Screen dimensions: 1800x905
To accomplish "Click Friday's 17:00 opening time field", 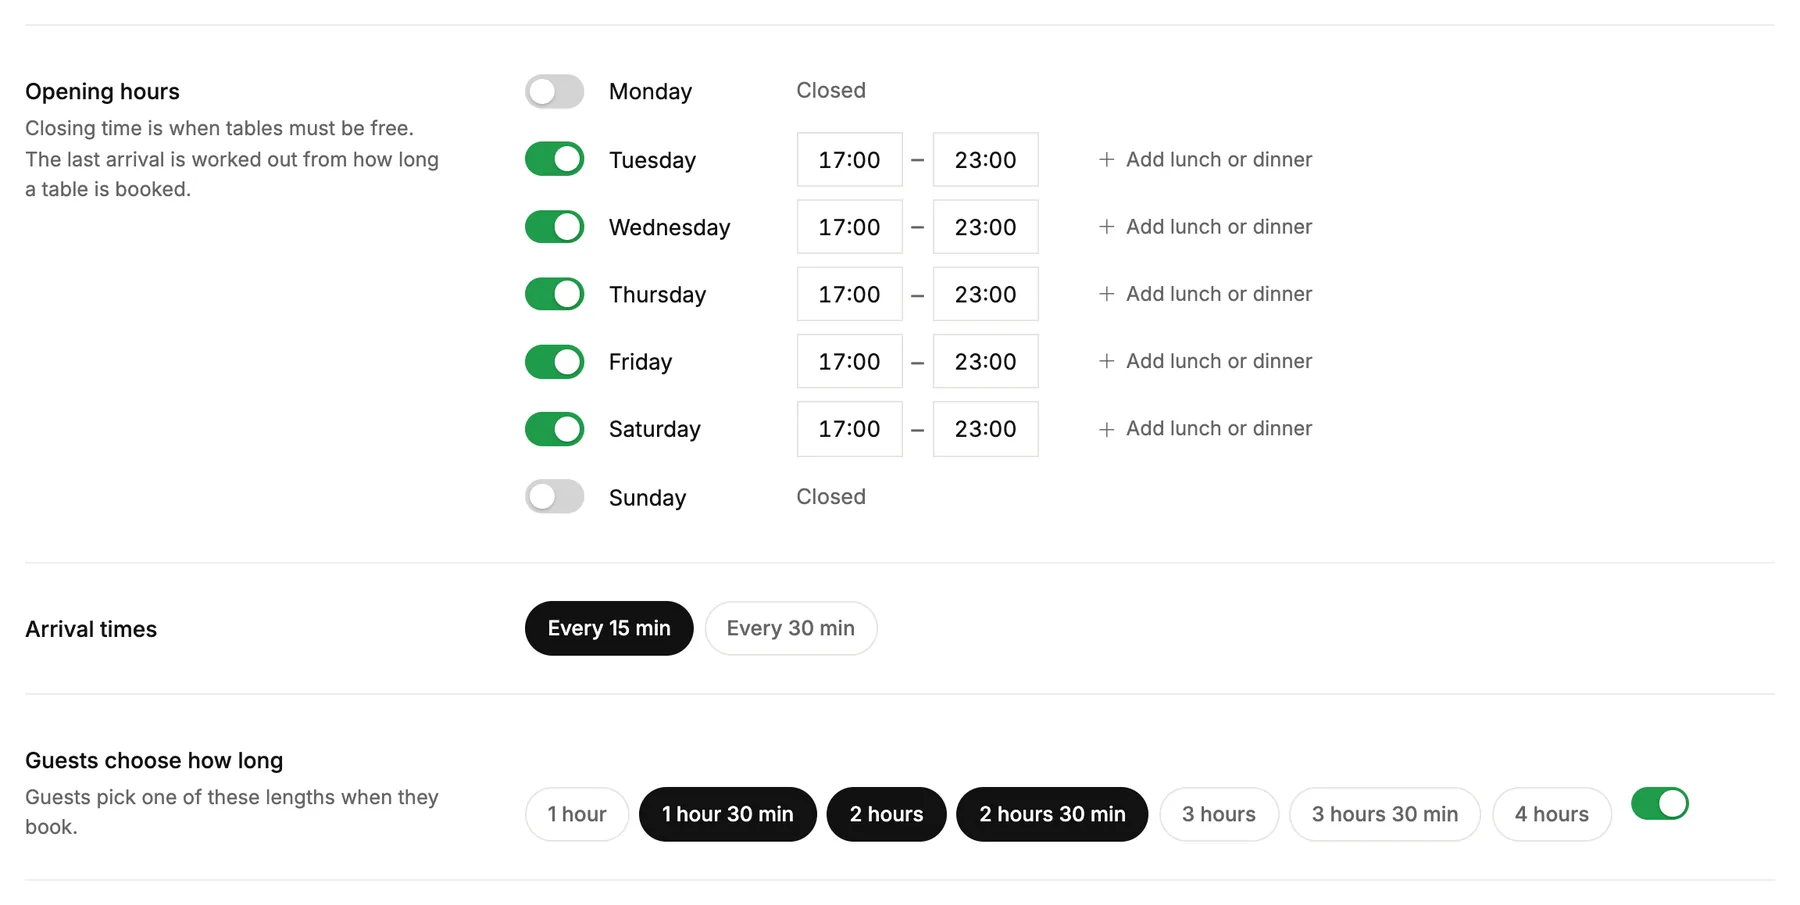I will [850, 361].
